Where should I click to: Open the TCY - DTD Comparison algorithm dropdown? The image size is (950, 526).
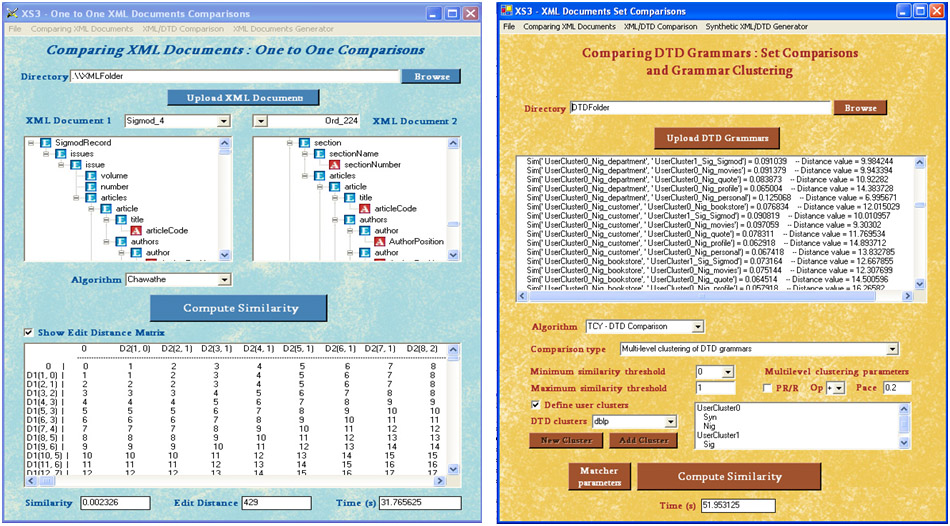pyautogui.click(x=697, y=327)
